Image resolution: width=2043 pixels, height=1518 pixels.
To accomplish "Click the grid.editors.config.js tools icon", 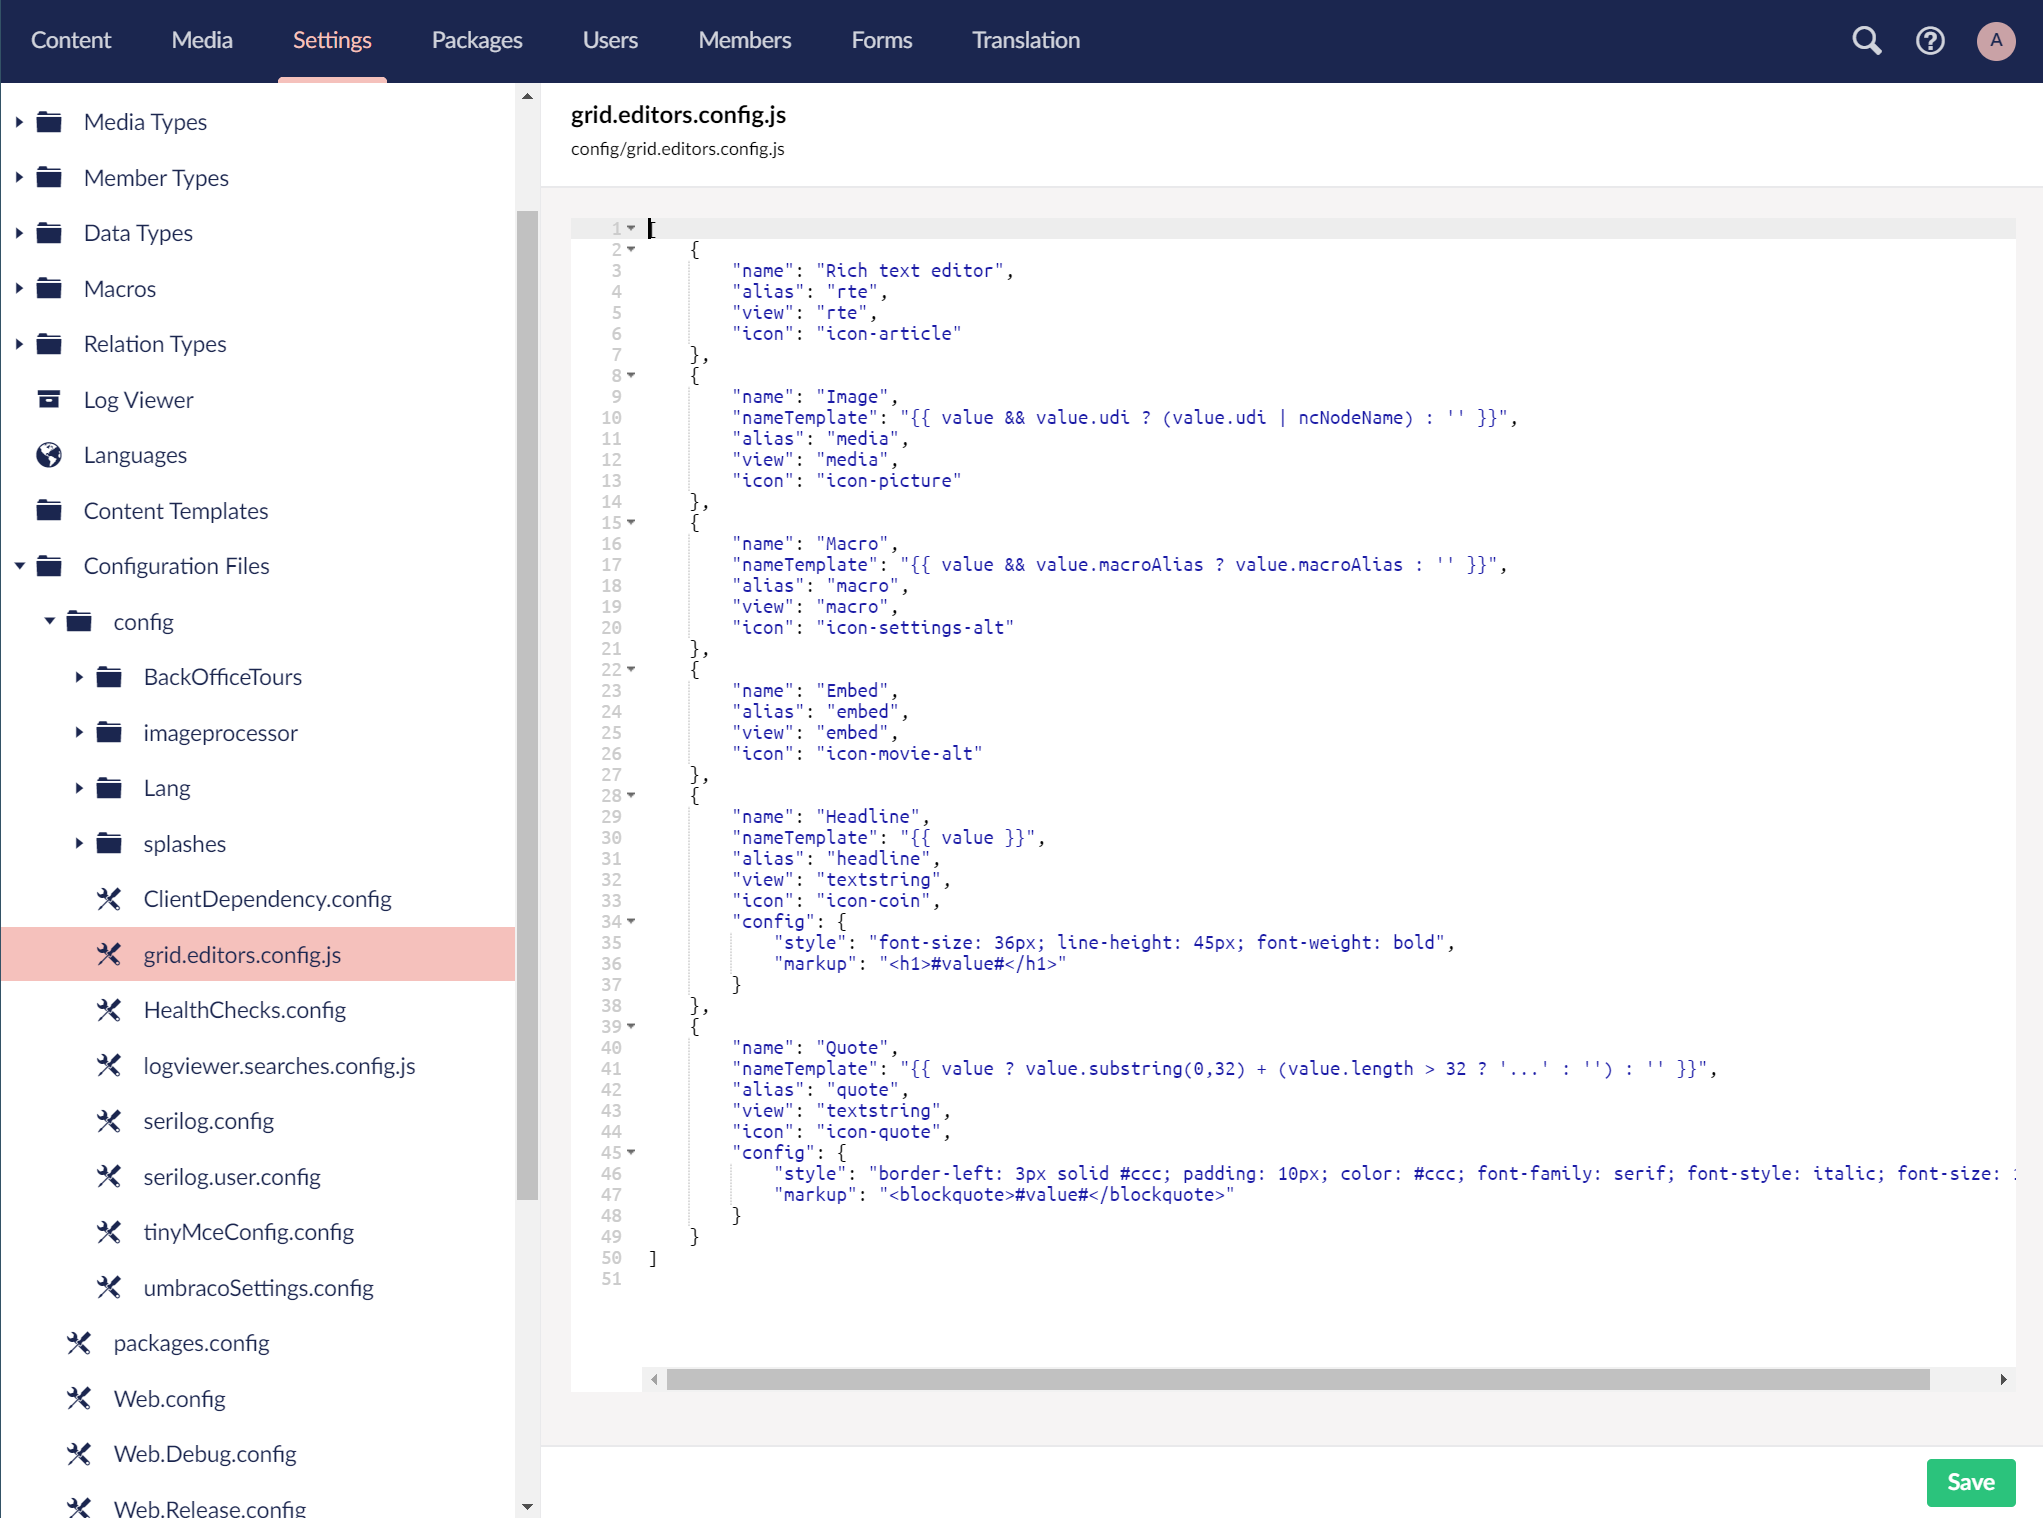I will pyautogui.click(x=109, y=955).
